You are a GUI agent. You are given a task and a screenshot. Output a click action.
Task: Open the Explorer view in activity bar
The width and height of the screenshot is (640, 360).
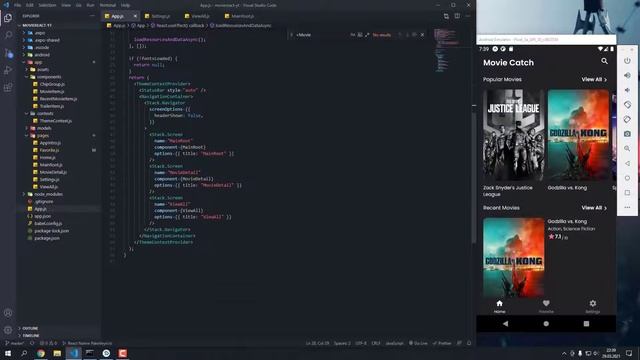(8, 18)
